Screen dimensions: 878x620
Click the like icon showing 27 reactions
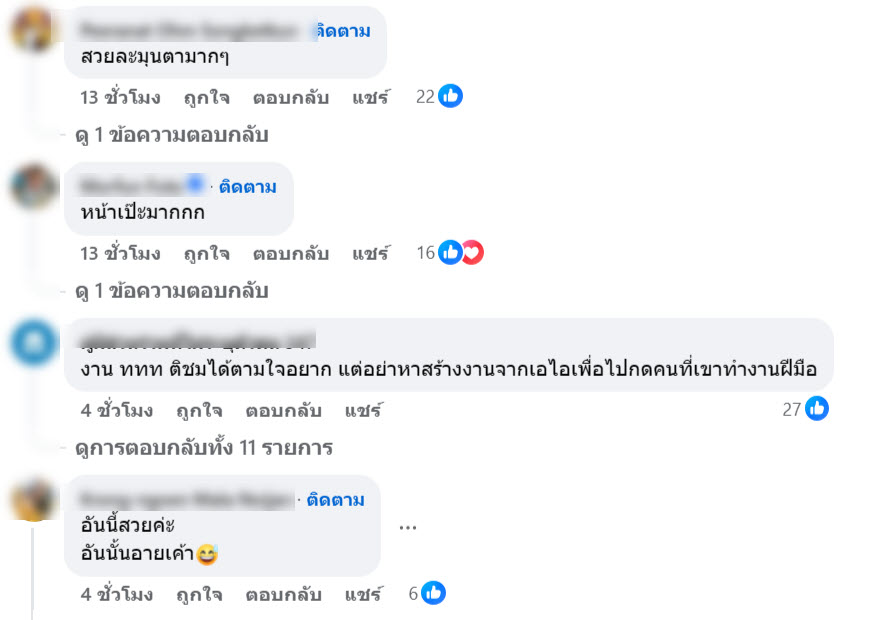(x=817, y=408)
